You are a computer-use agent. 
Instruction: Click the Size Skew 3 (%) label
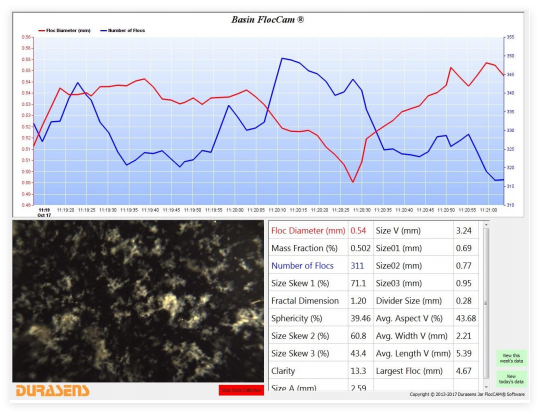[x=300, y=353]
